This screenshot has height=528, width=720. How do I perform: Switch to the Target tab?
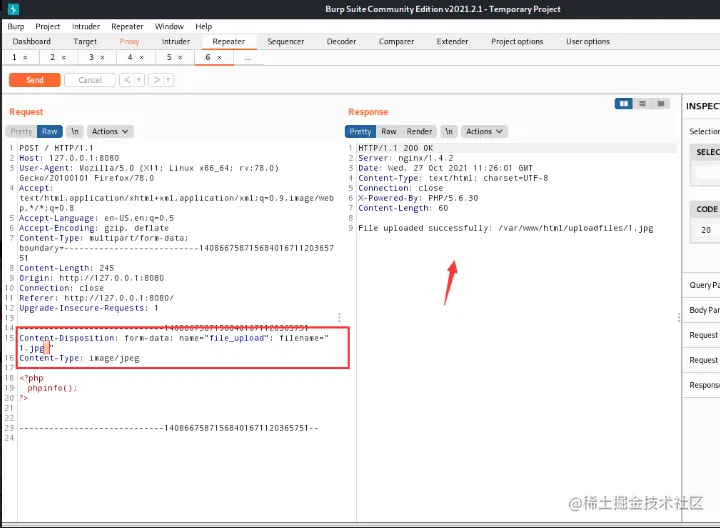85,41
